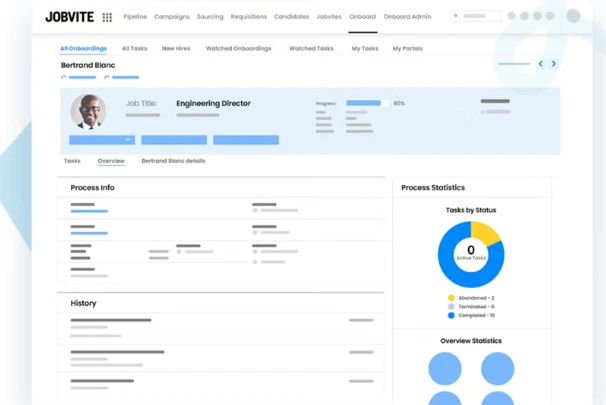Click the blue Completed legend swatch
Image resolution: width=606 pixels, height=405 pixels.
pyautogui.click(x=451, y=315)
